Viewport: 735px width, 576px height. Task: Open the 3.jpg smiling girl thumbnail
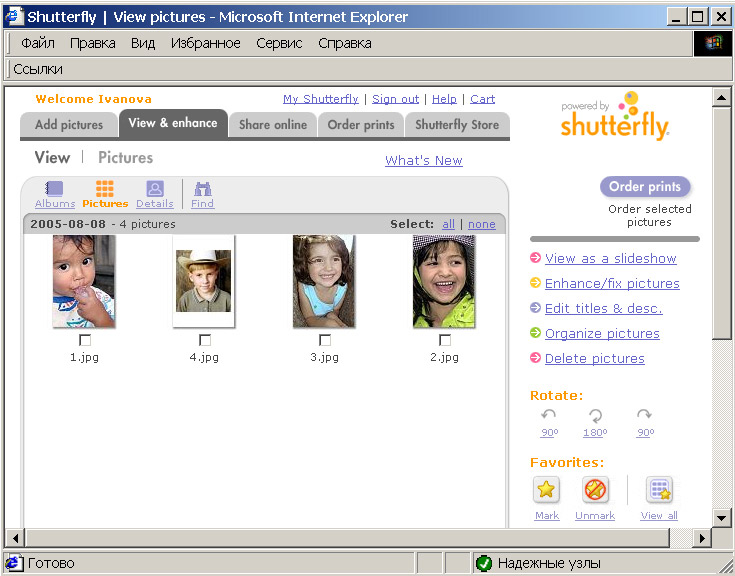click(323, 281)
